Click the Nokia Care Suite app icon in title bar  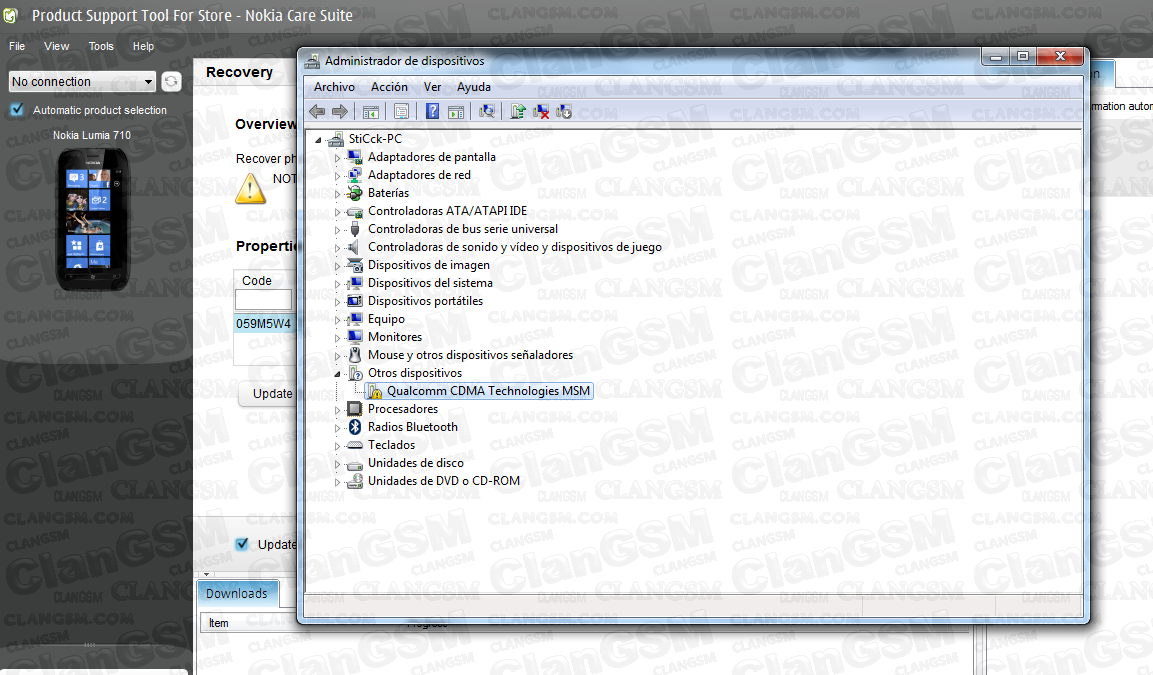[x=10, y=15]
